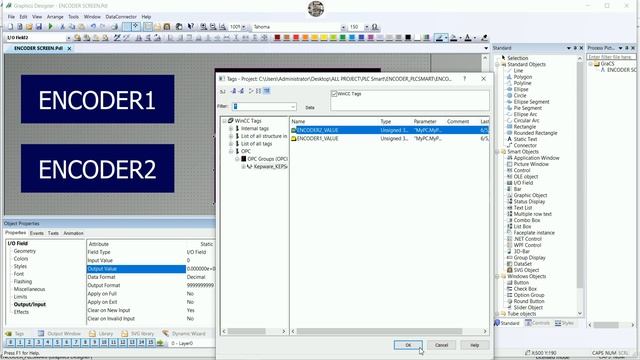Click the eyedropper icon at palette end
Screen dimensions: 640x360
pos(484,38)
